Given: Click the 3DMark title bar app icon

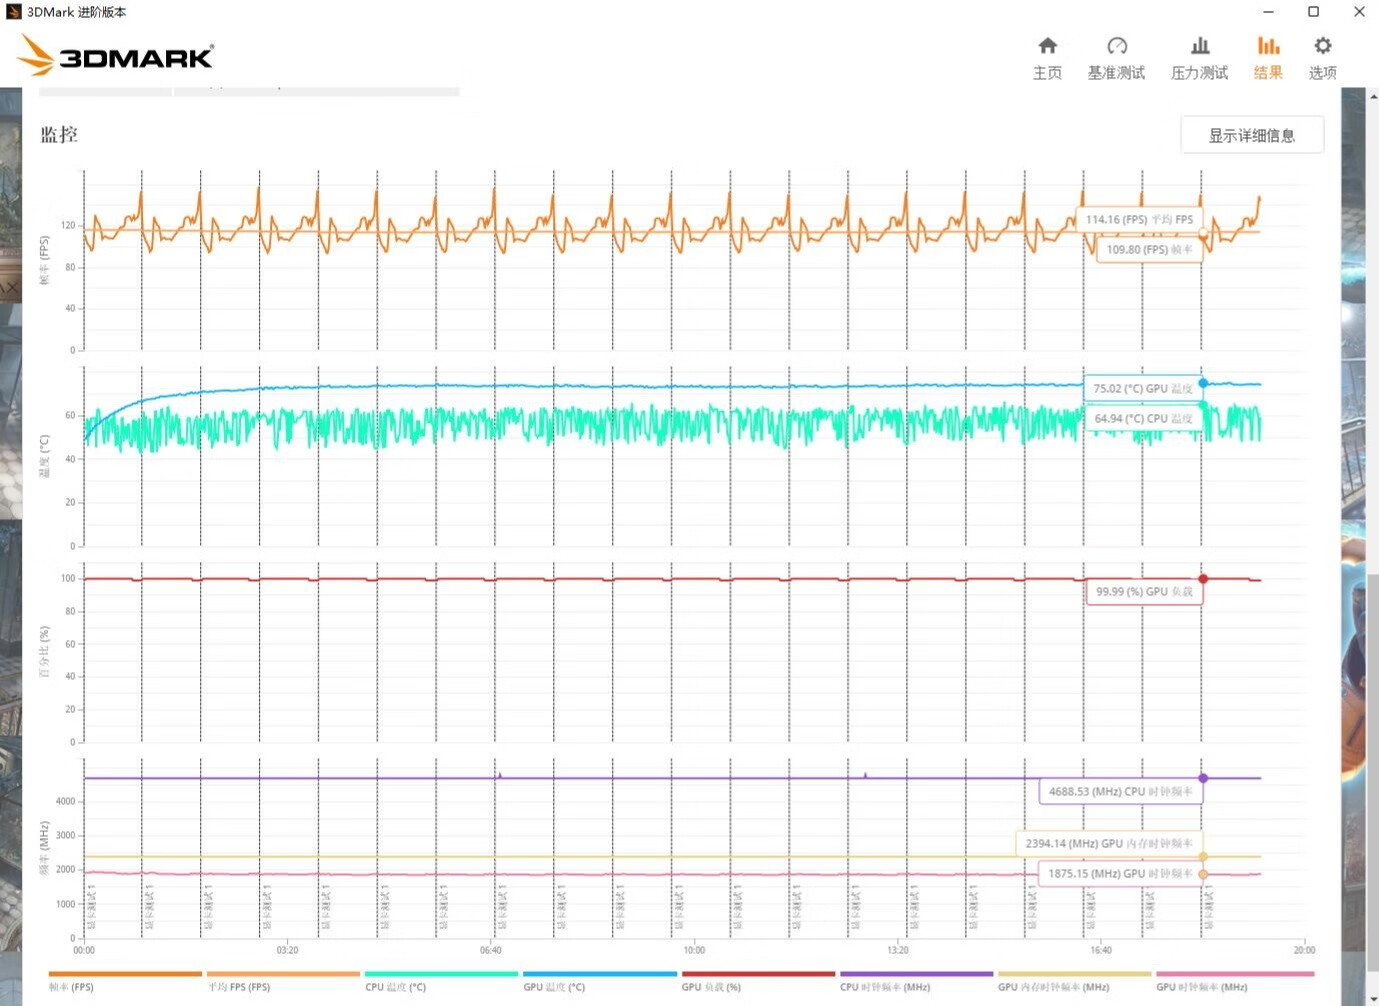Looking at the screenshot, I should (x=13, y=12).
